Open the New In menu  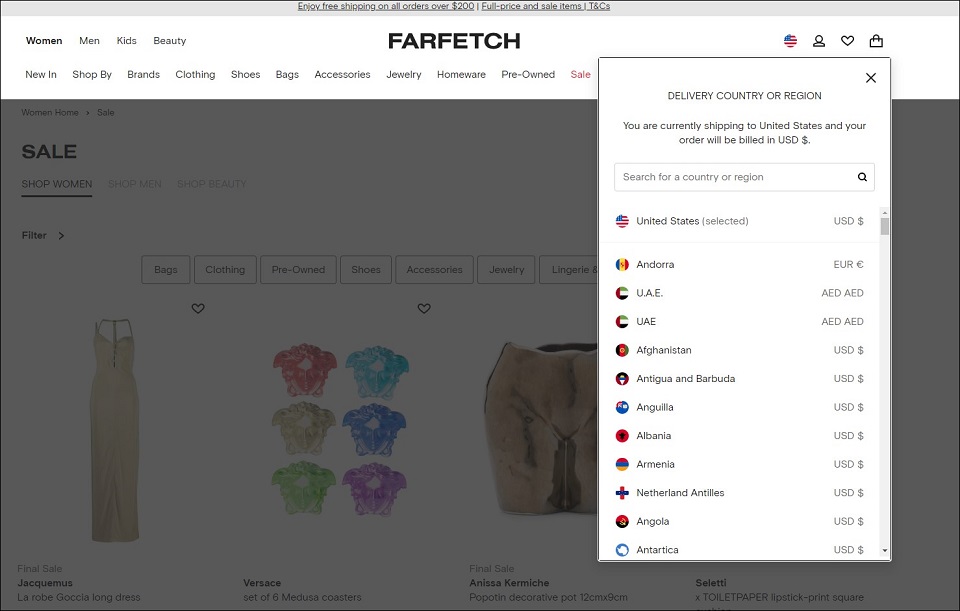pos(41,75)
